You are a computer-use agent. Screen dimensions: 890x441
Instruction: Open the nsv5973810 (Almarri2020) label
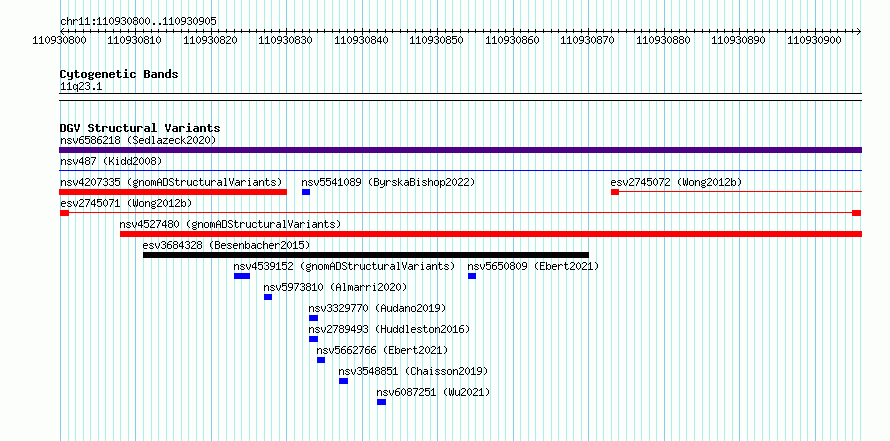click(x=335, y=287)
